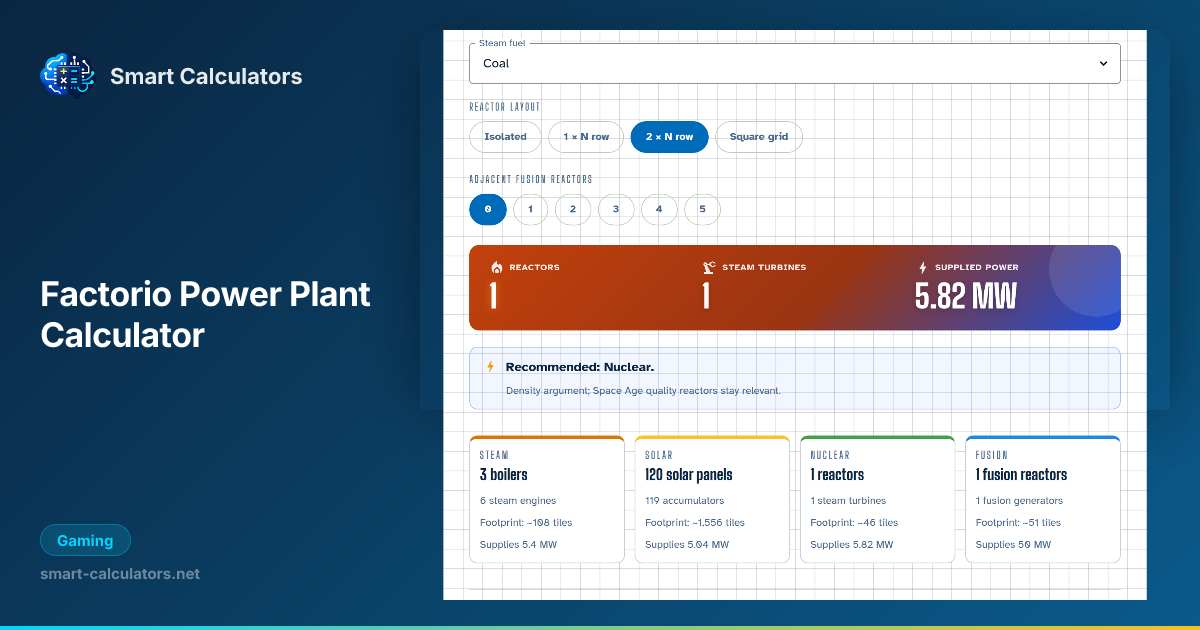Open the Nuclear card with 1 reactors
The height and width of the screenshot is (630, 1200).
(878, 499)
